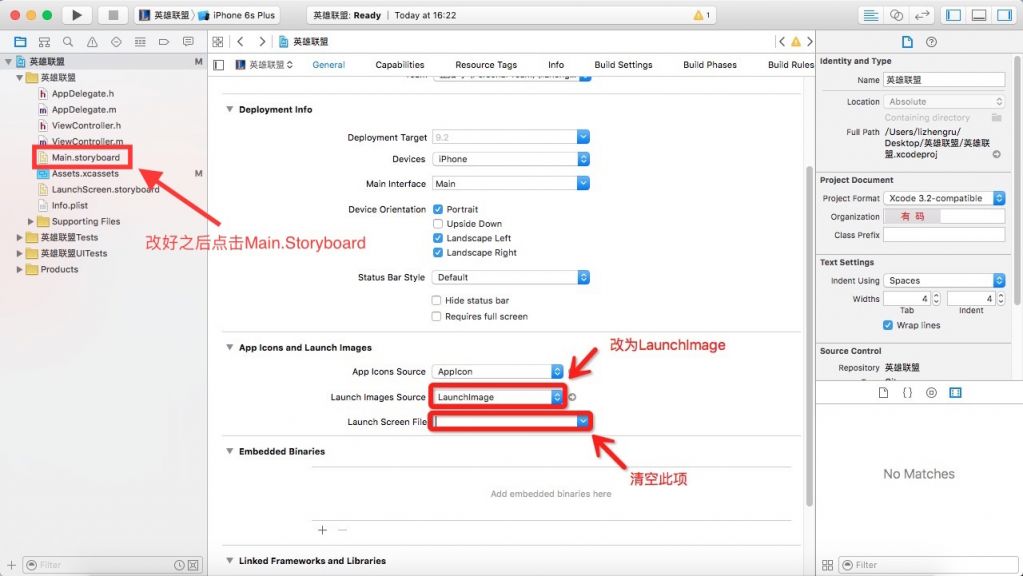Screen dimensions: 1023x576
Task: Click the Organization text field
Action: [942, 216]
